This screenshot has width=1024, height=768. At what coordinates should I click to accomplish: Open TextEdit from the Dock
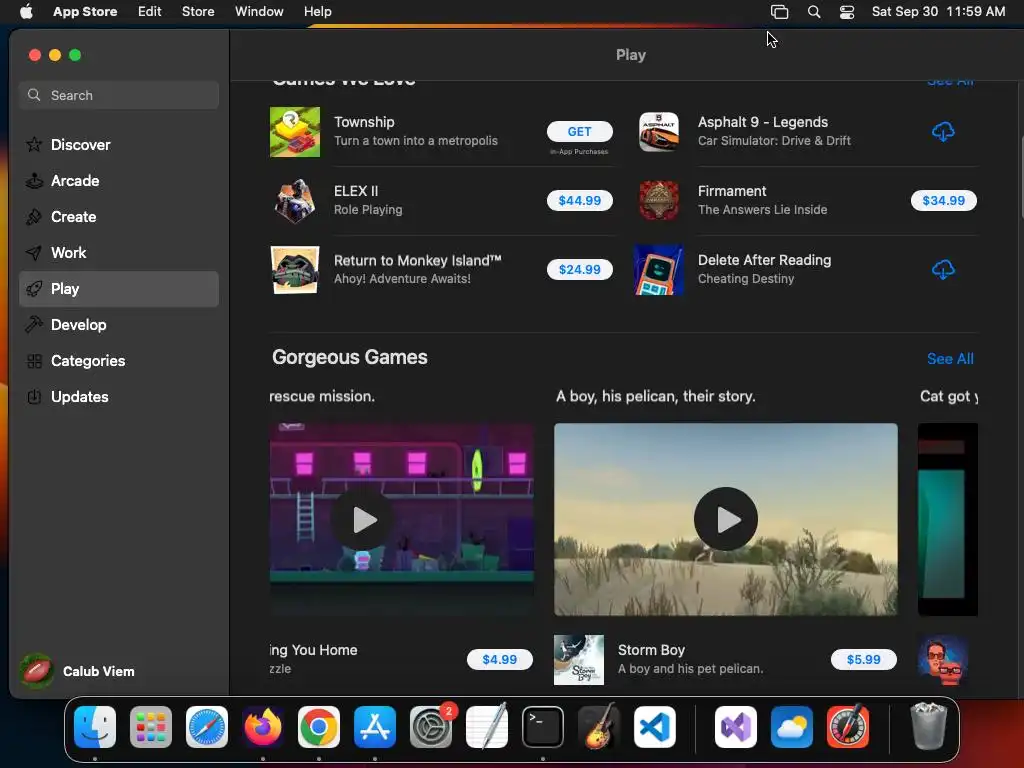pos(487,727)
